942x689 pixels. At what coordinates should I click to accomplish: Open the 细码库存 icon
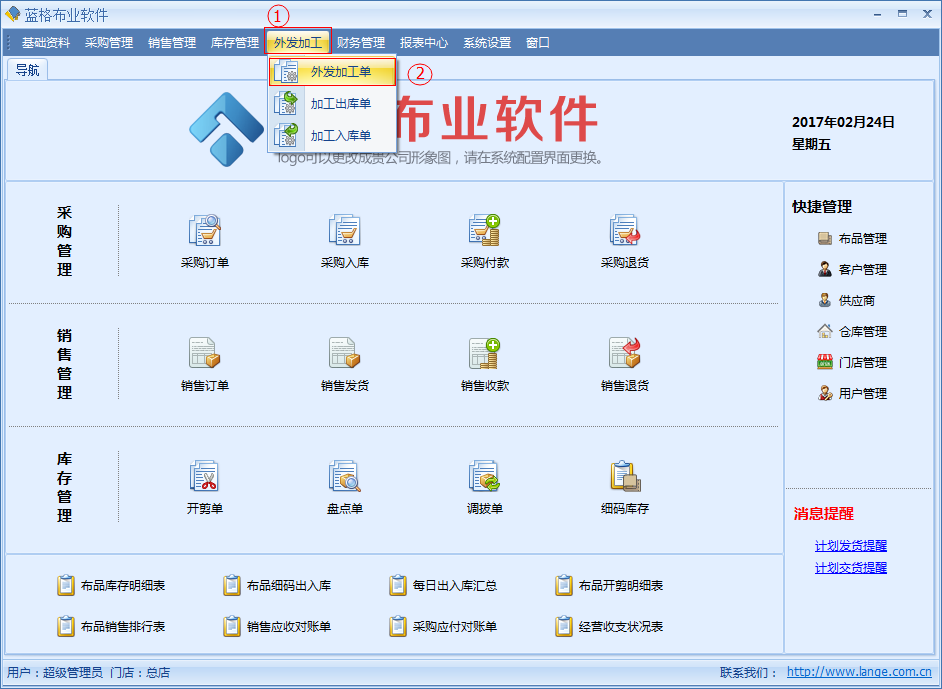coord(625,476)
